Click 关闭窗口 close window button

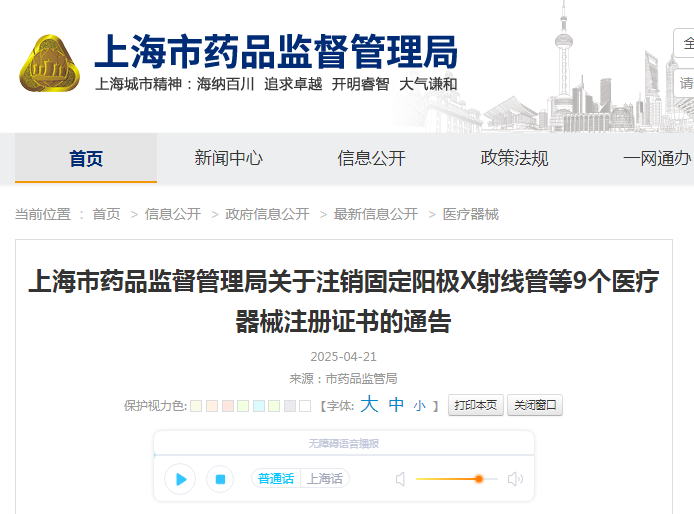pyautogui.click(x=536, y=405)
